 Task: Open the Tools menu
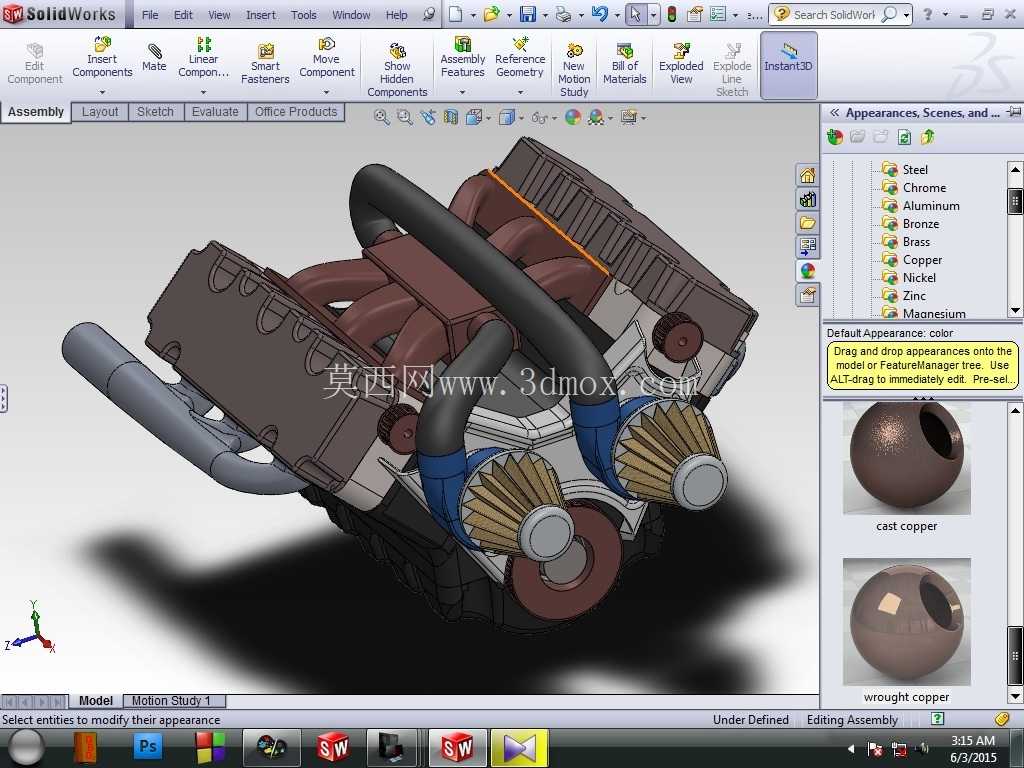pyautogui.click(x=304, y=14)
